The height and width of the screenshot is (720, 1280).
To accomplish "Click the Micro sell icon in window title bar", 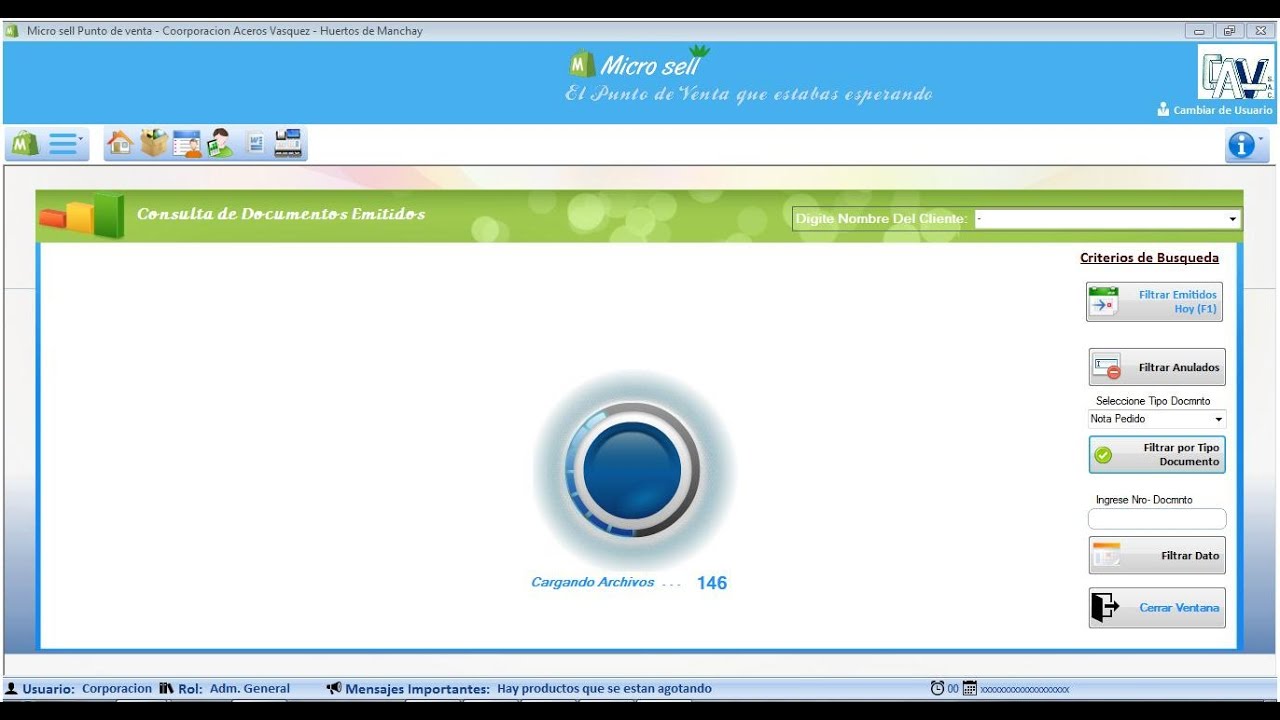I will point(12,31).
